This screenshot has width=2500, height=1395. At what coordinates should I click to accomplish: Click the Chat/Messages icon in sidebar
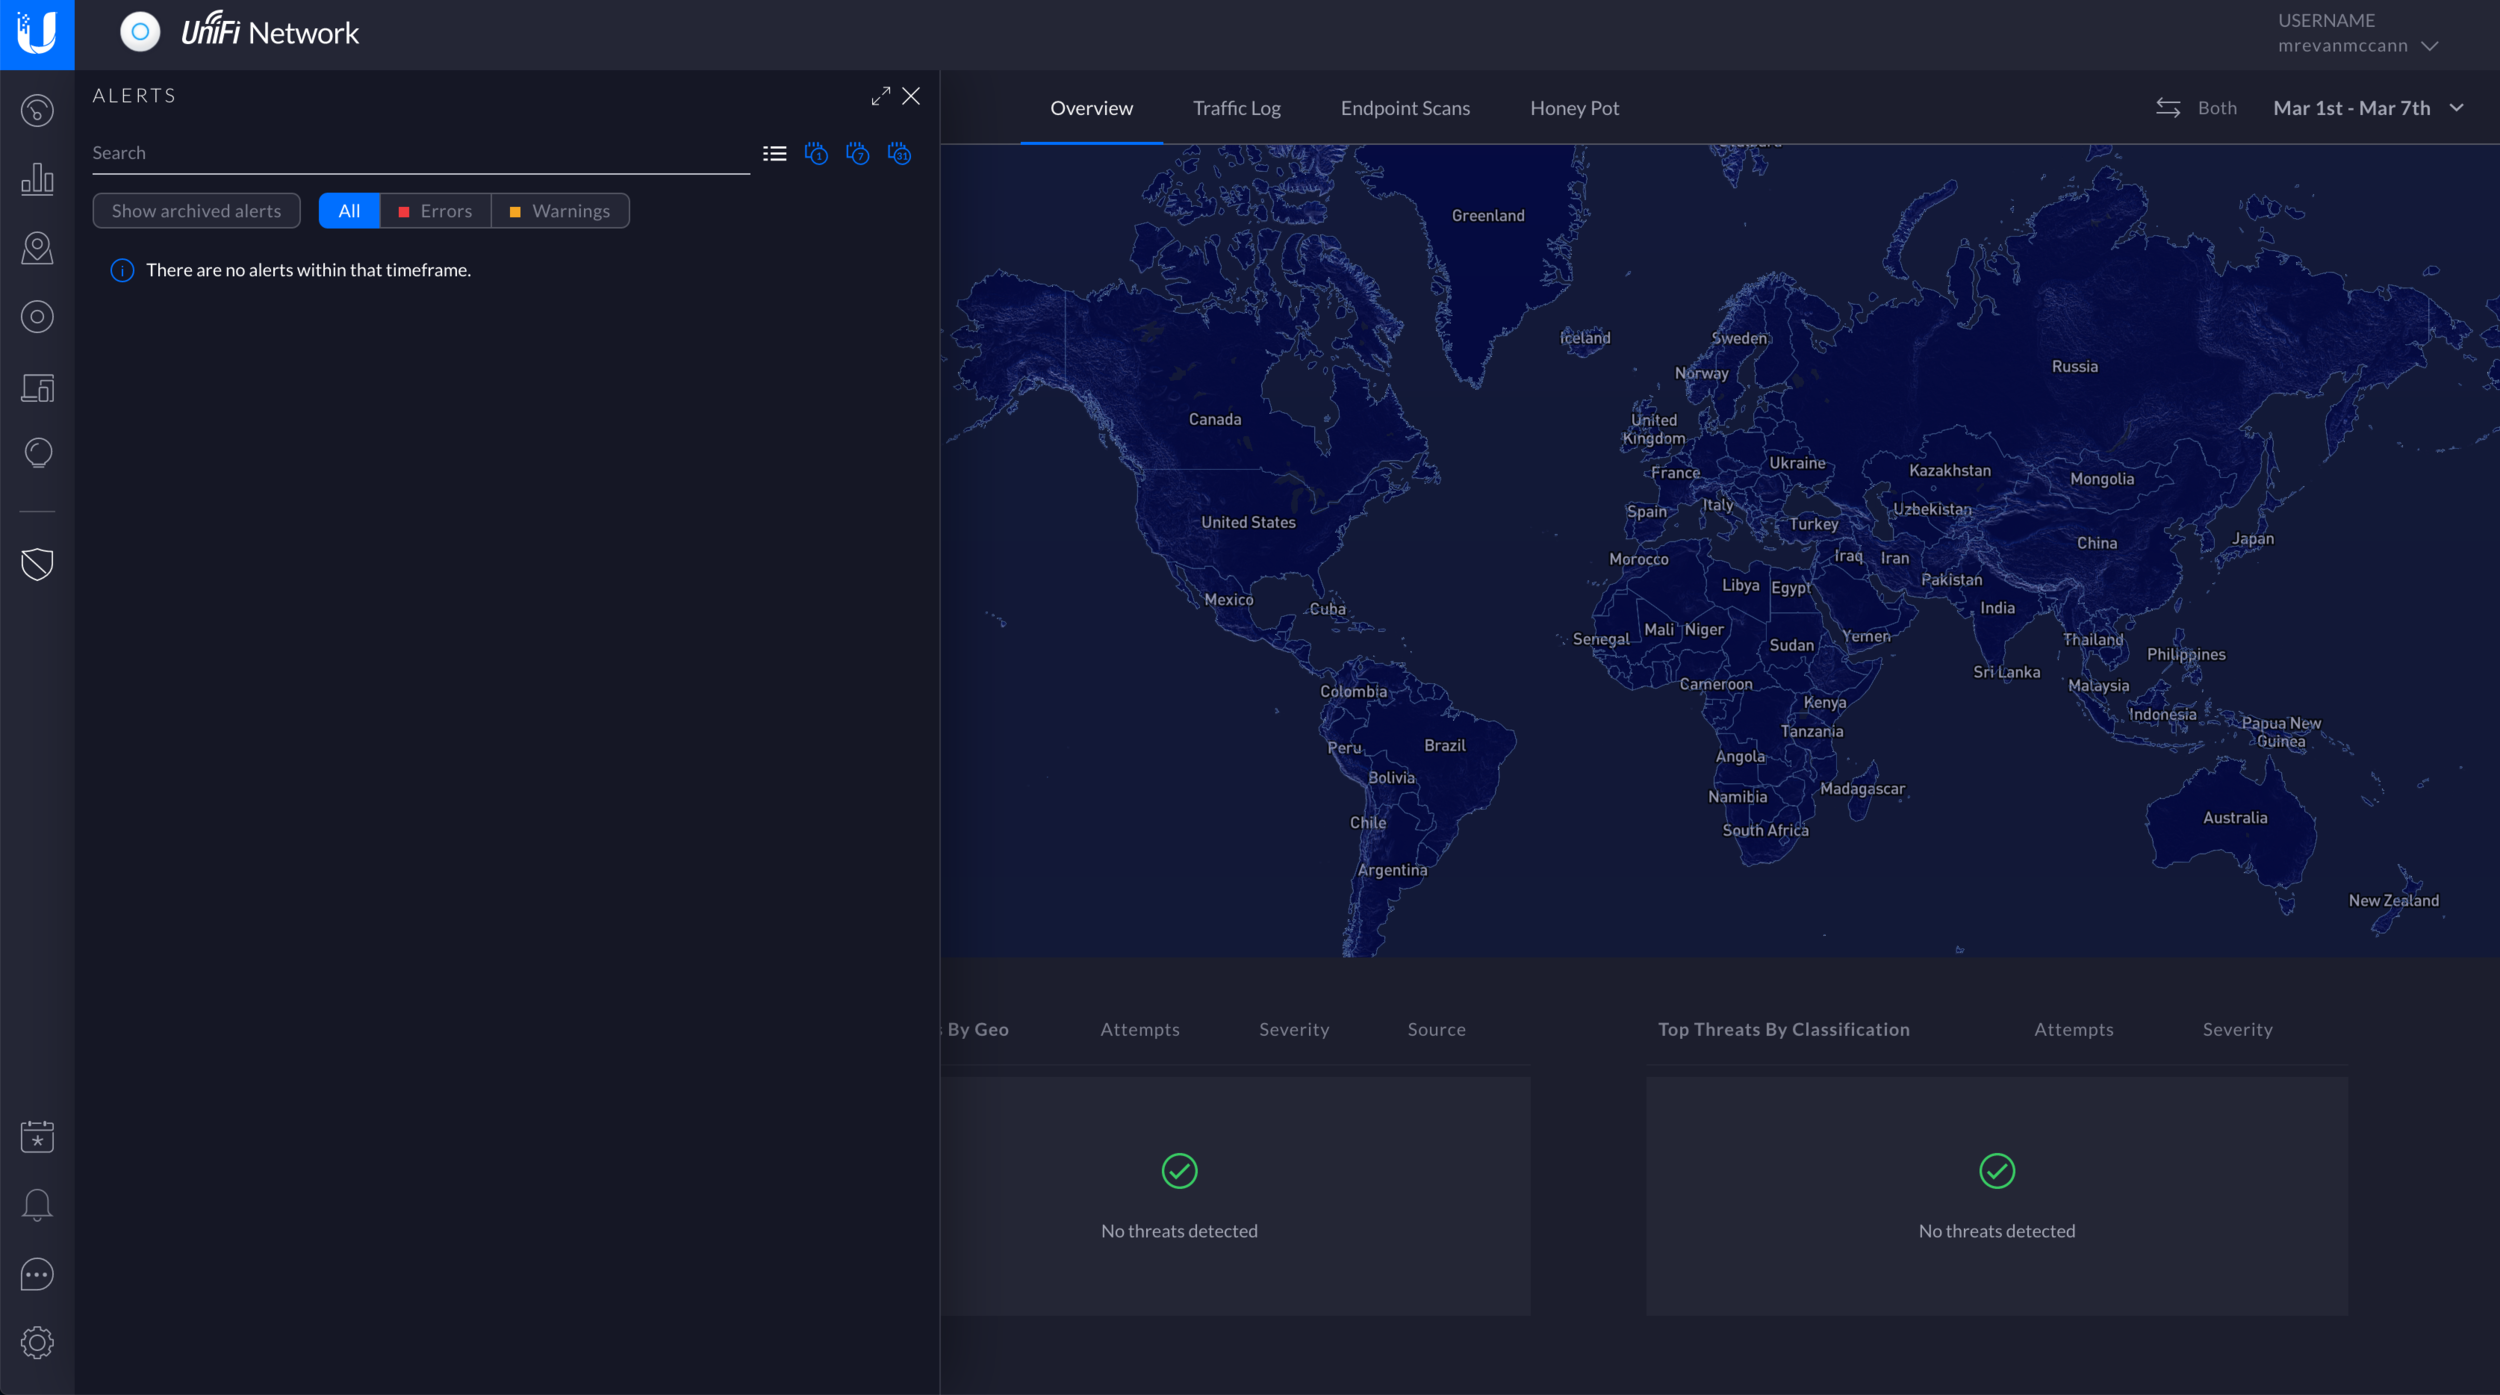(x=36, y=1275)
